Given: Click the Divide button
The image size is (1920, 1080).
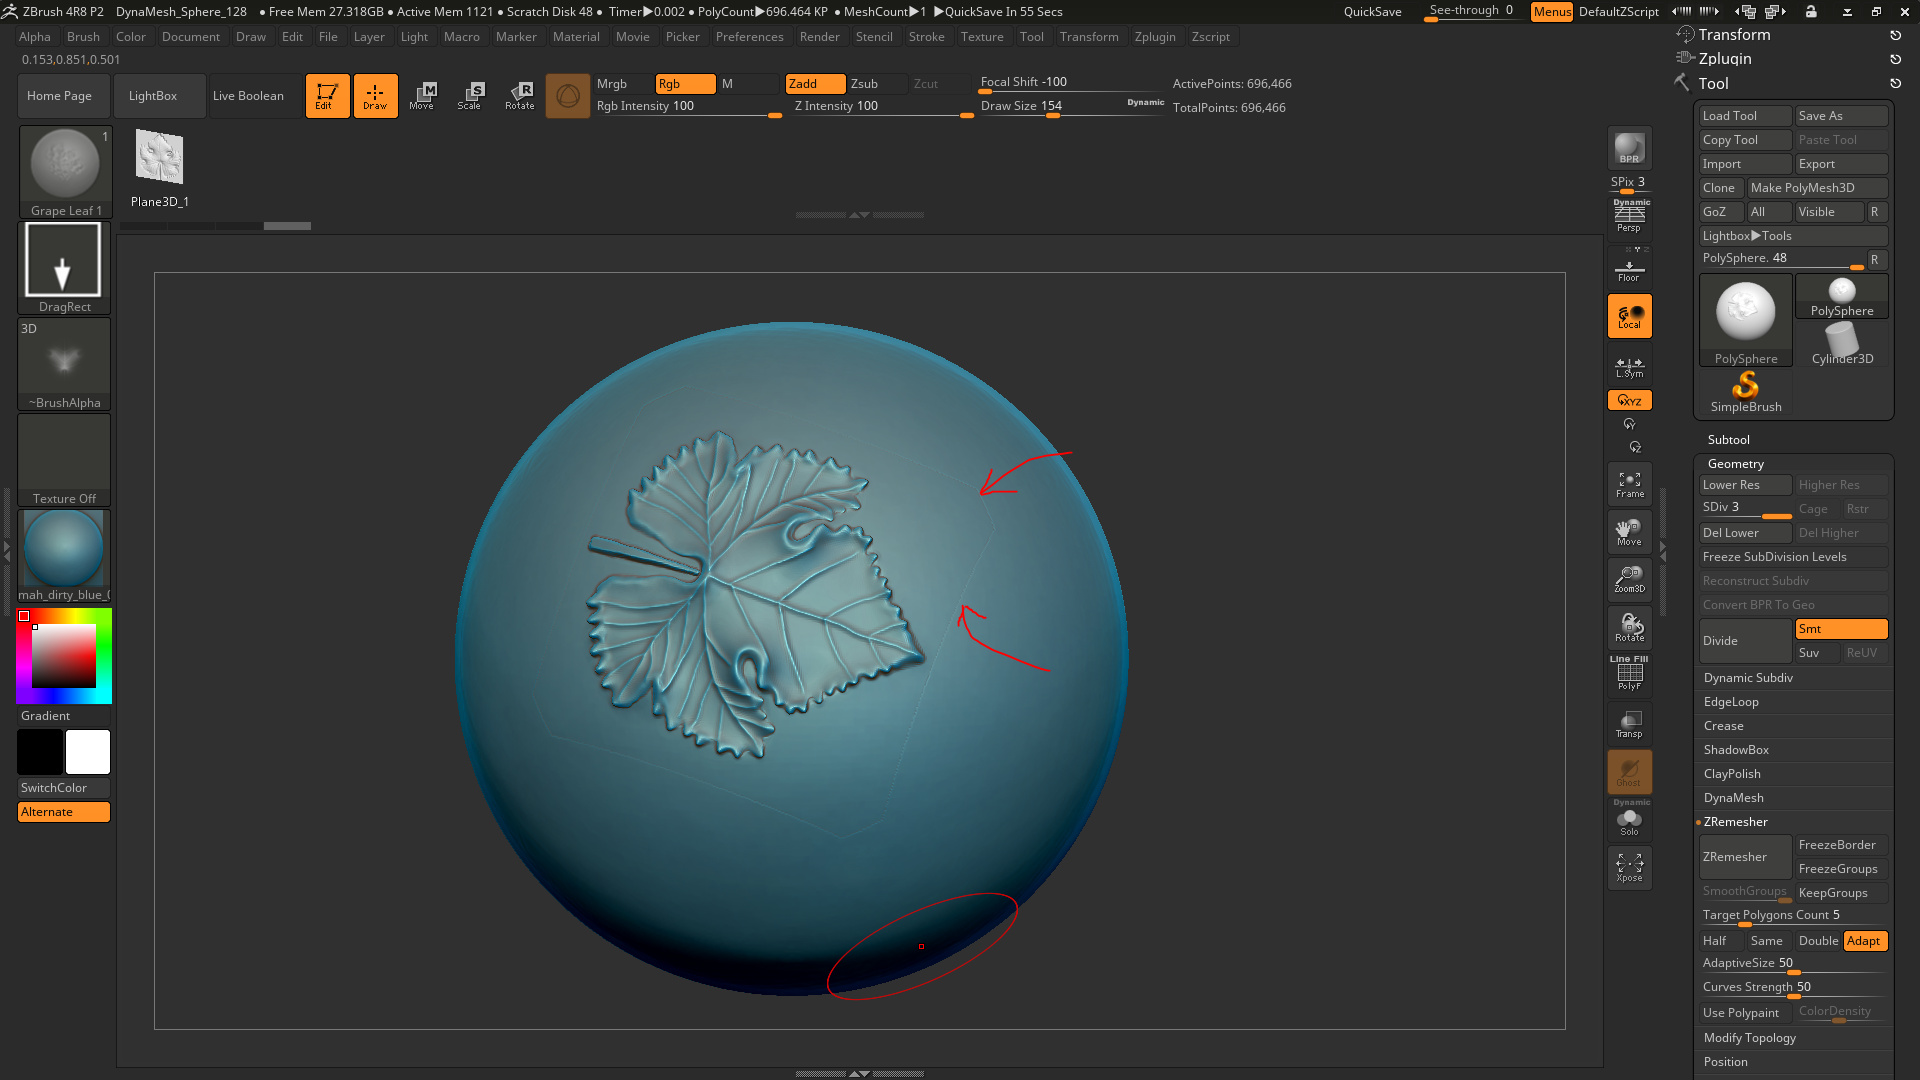Looking at the screenshot, I should click(1746, 641).
